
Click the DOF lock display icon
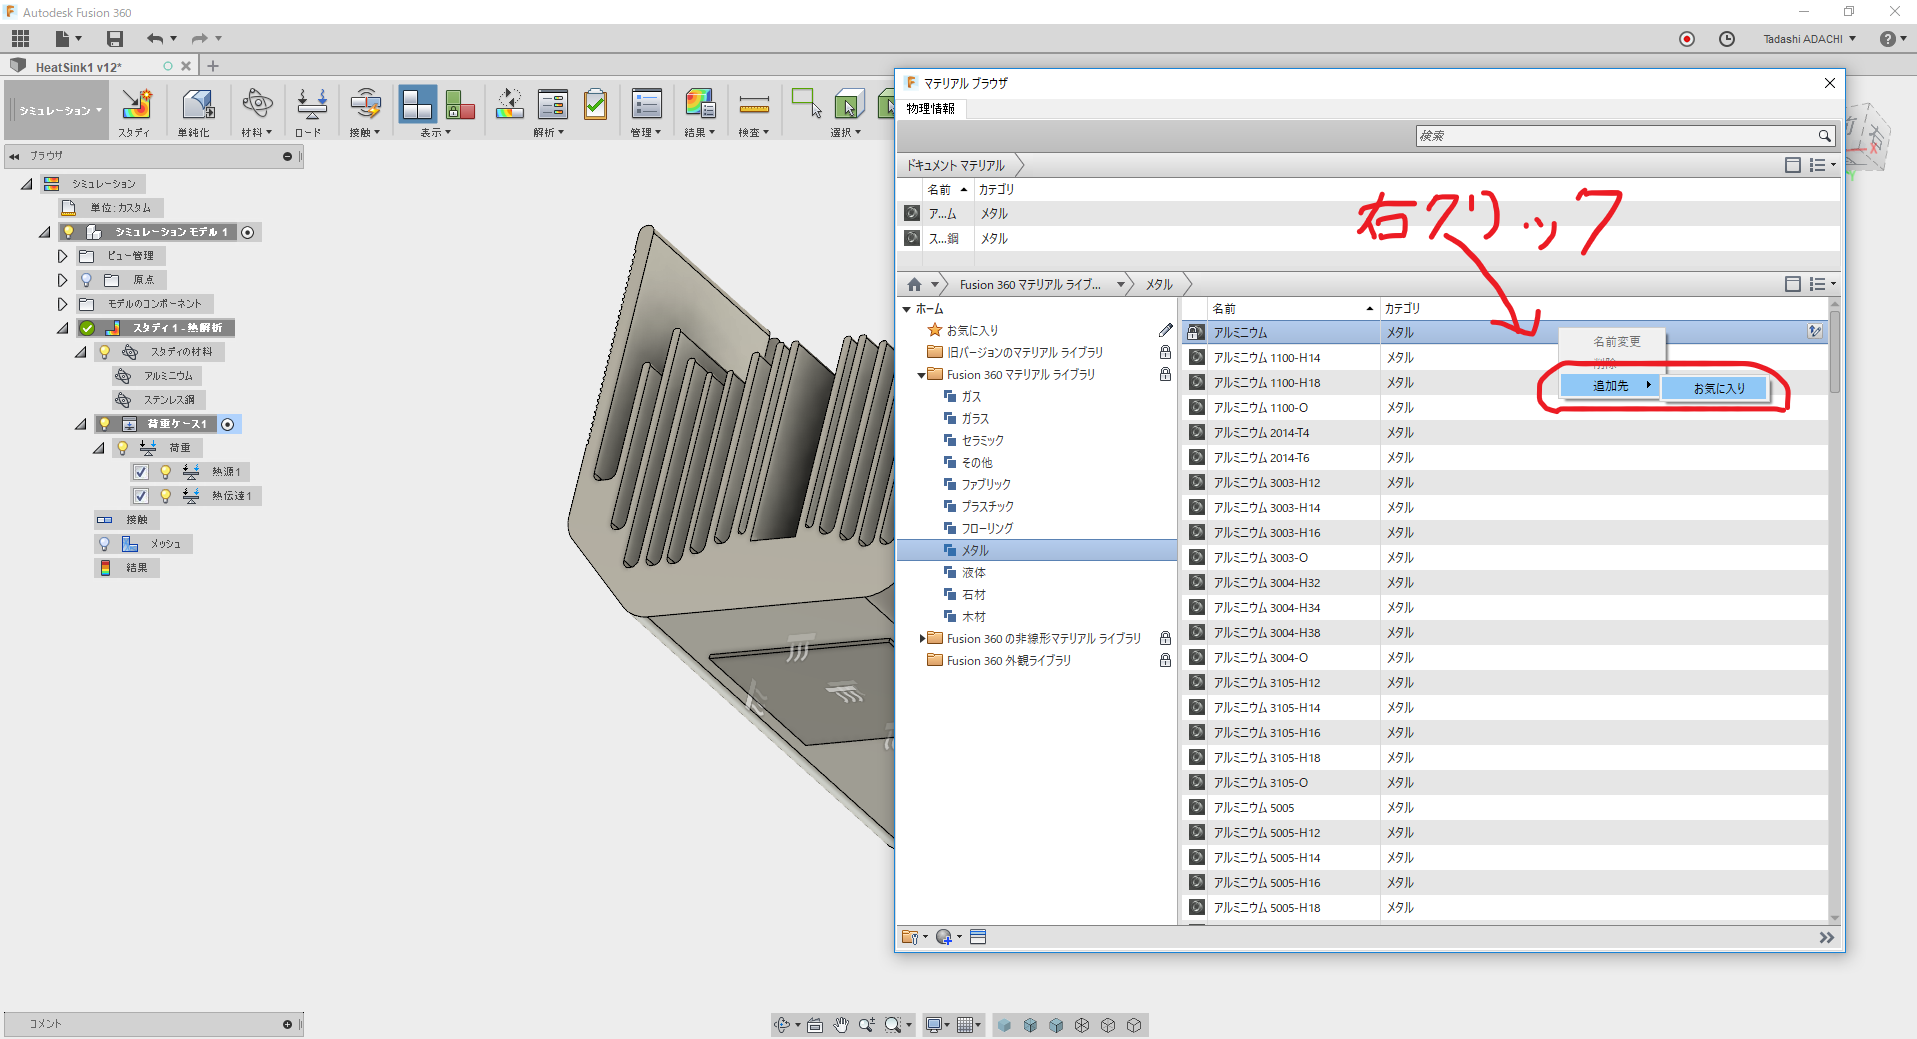click(460, 104)
